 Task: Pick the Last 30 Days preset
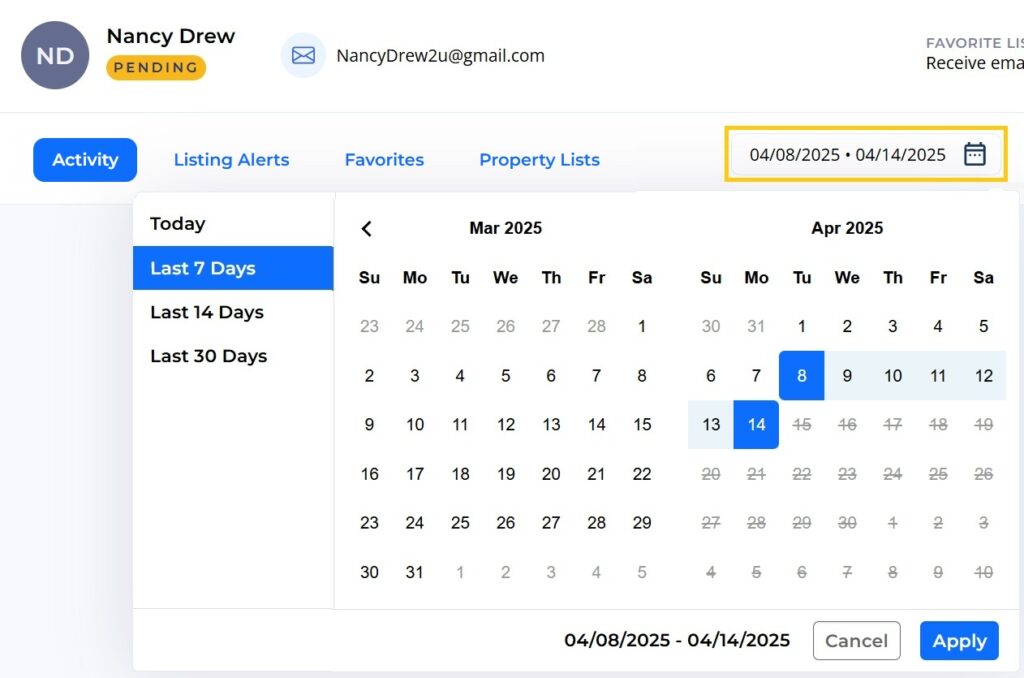coord(209,356)
